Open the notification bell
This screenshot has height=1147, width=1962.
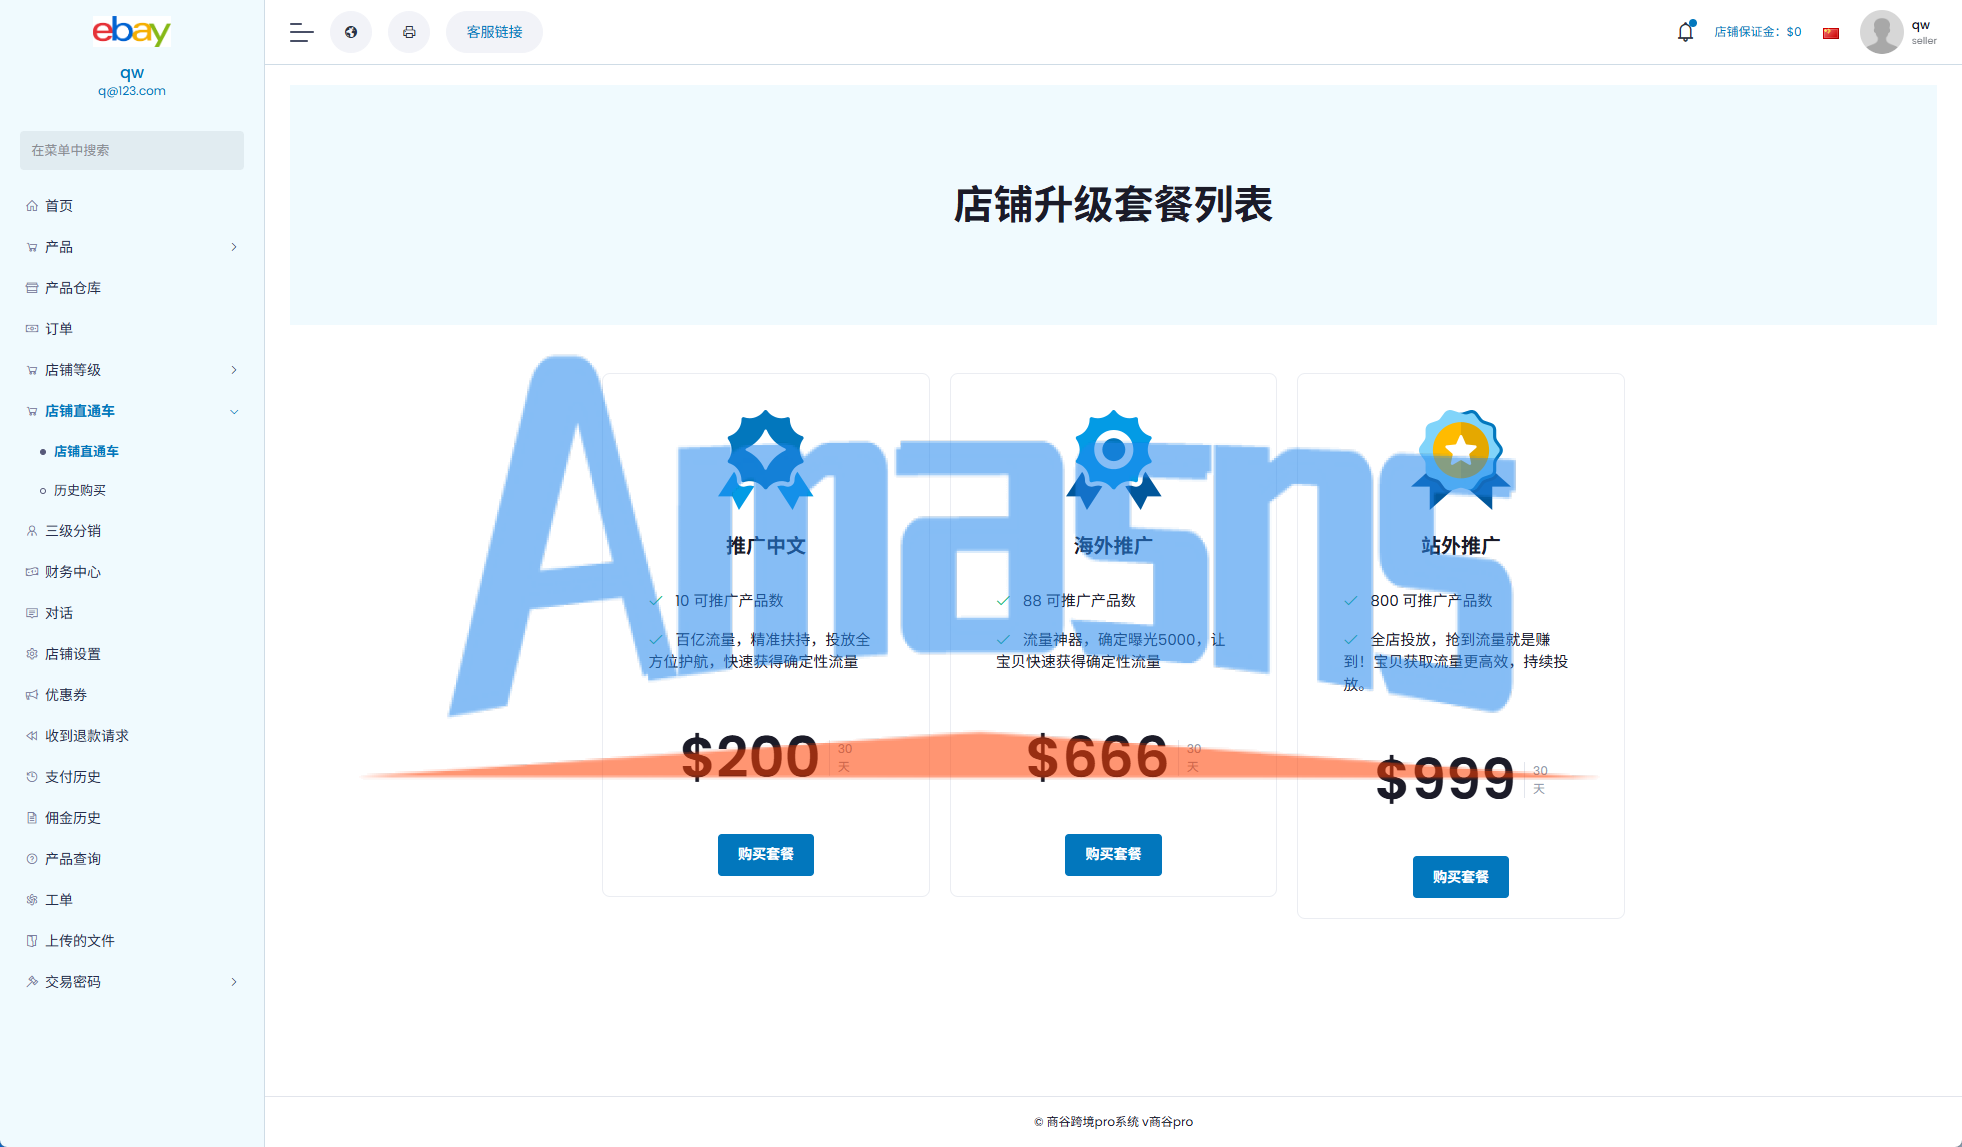[x=1685, y=32]
